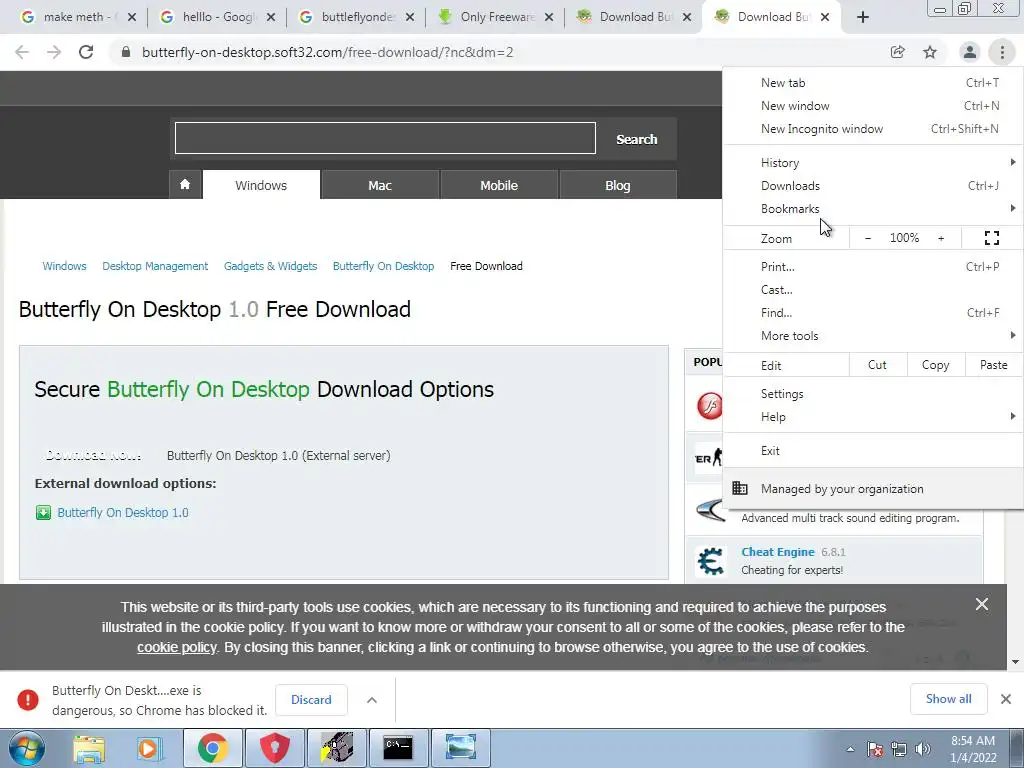Expand the Bookmarks submenu

tap(872, 209)
